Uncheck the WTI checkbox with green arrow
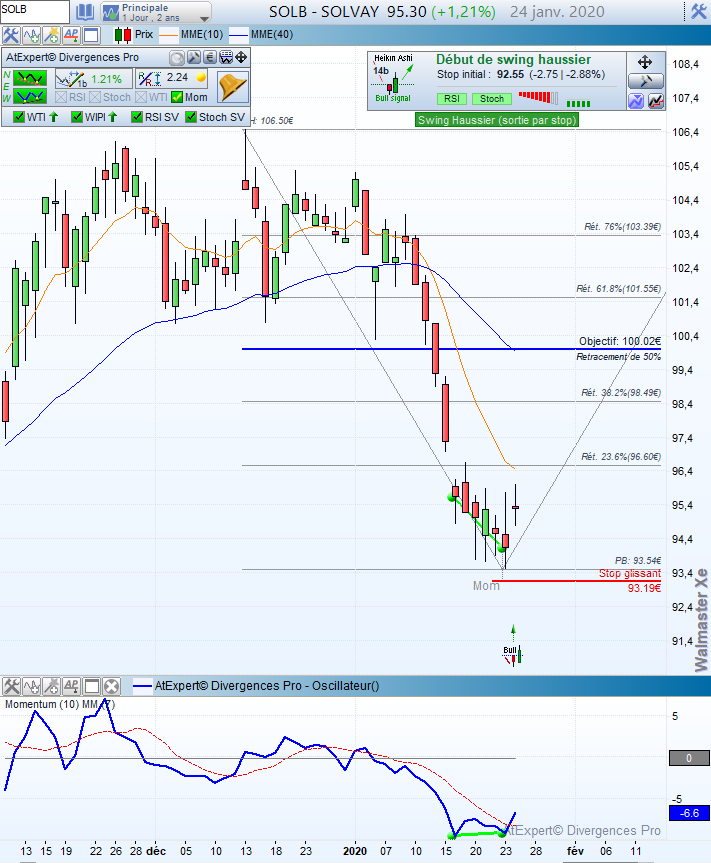This screenshot has height=863, width=711. pyautogui.click(x=19, y=117)
